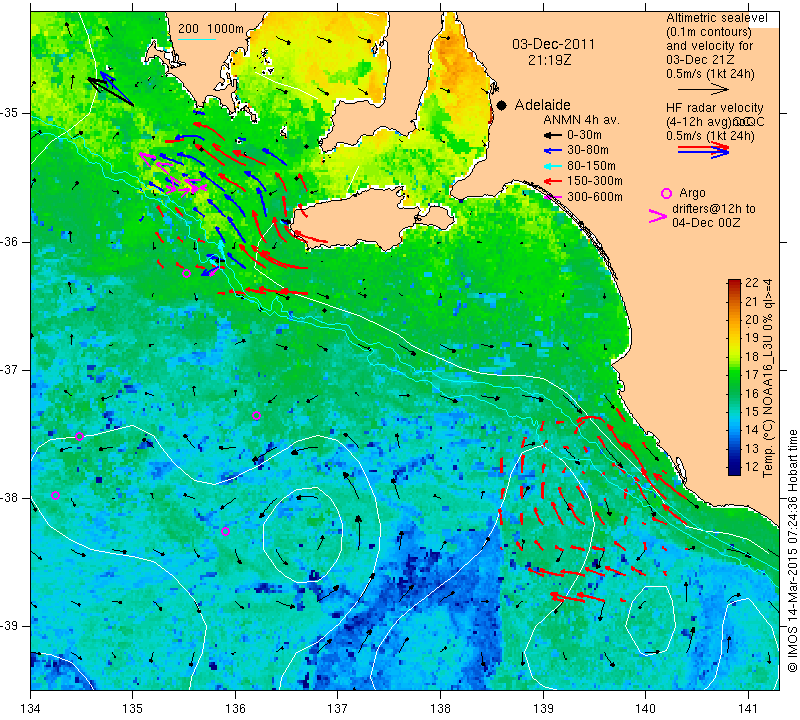Click the Argo float marker near 136.2E 37.4S
Screen dimensions: 800x720
pyautogui.click(x=257, y=415)
